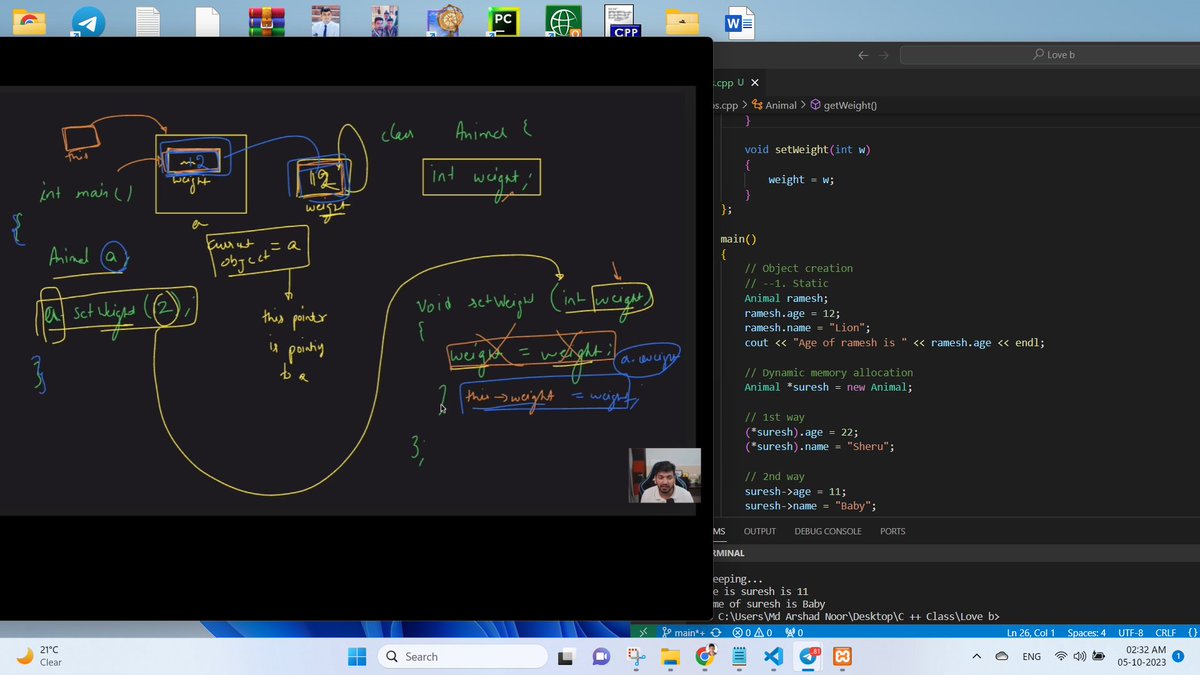Change indentation via 'Spaces: 4'

click(1086, 633)
